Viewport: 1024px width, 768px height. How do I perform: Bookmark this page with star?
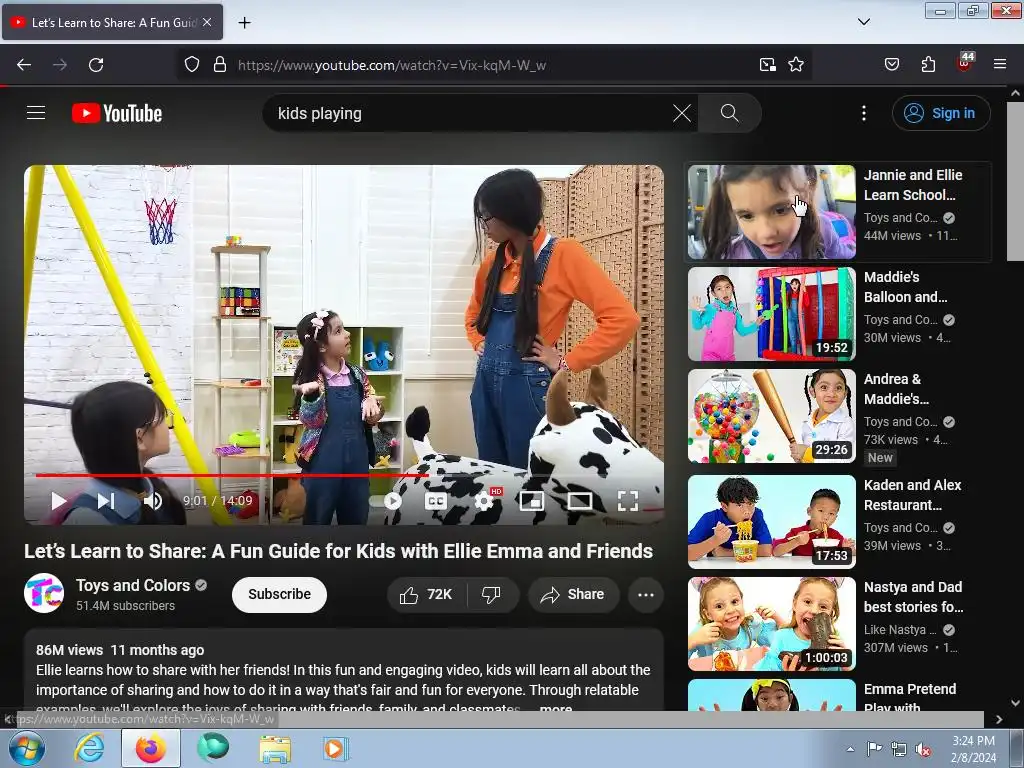click(795, 65)
